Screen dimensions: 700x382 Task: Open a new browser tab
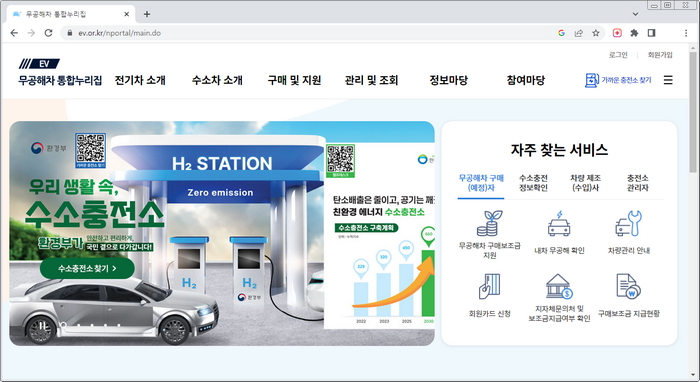[x=146, y=14]
